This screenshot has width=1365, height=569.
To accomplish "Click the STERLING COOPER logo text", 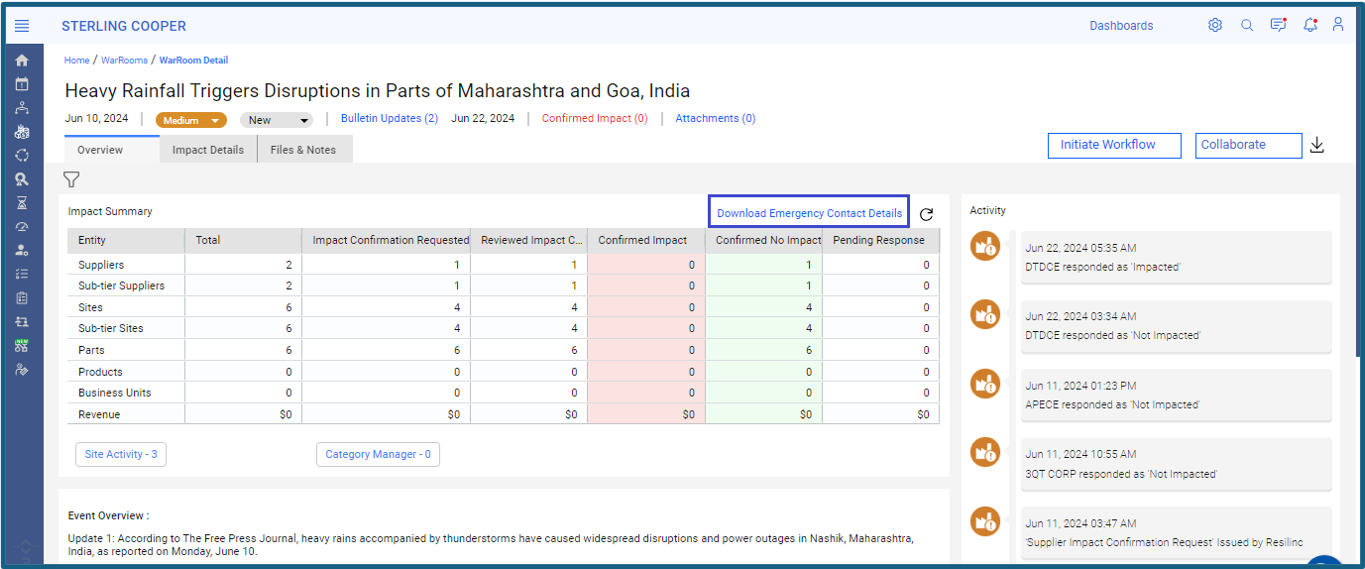I will [124, 26].
